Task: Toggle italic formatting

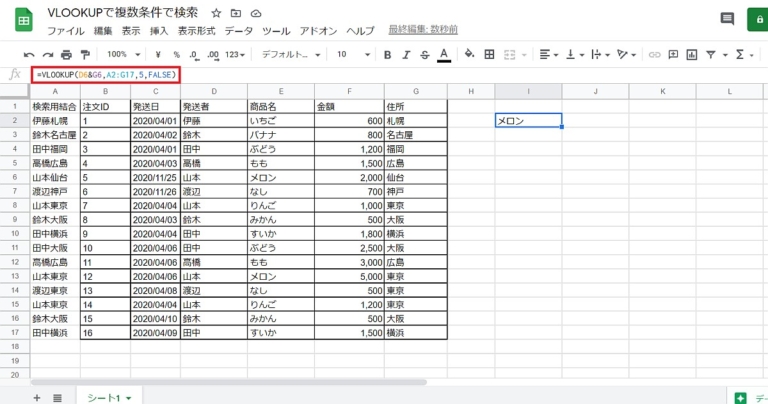Action: [x=406, y=54]
